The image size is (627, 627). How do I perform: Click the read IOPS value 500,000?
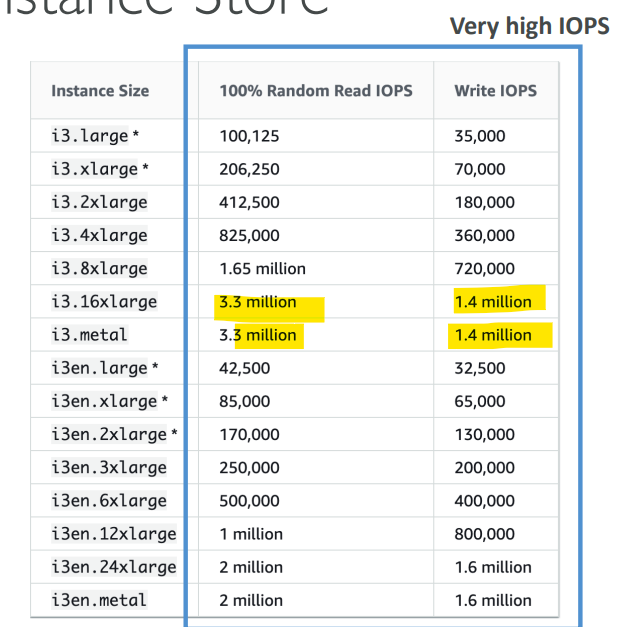click(249, 501)
